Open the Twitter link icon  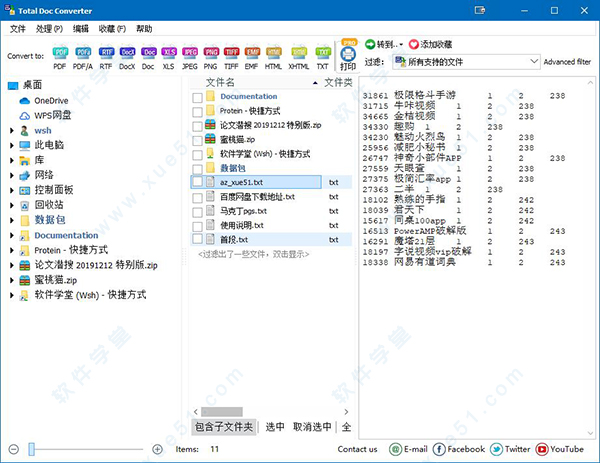coord(496,449)
